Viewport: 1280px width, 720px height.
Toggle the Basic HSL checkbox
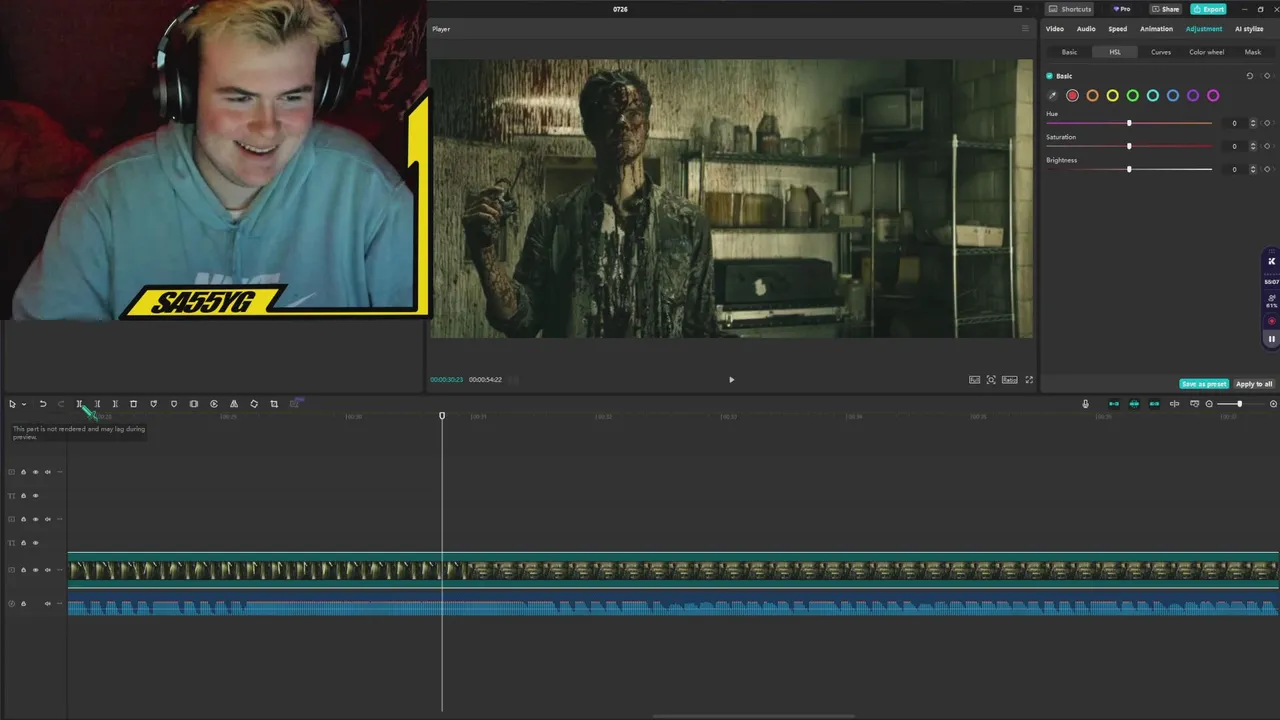click(1049, 76)
